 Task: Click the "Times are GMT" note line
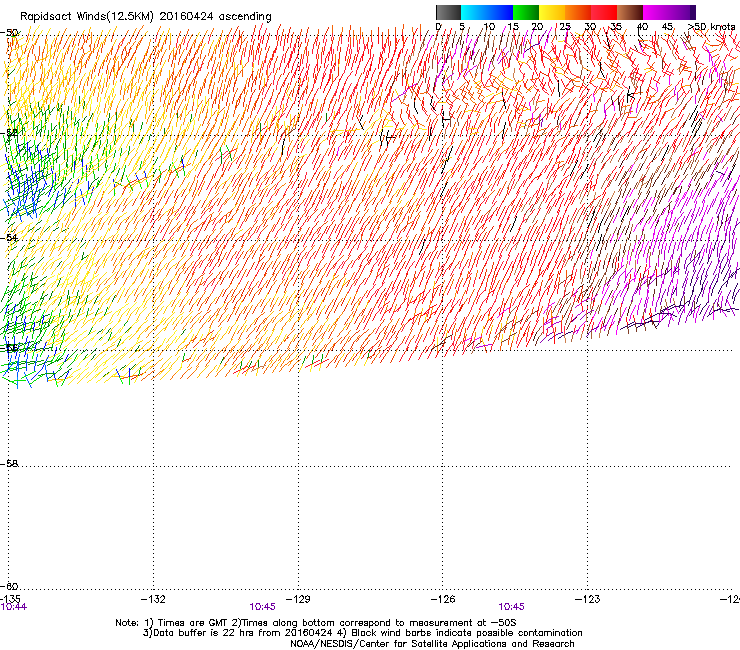tap(316, 623)
